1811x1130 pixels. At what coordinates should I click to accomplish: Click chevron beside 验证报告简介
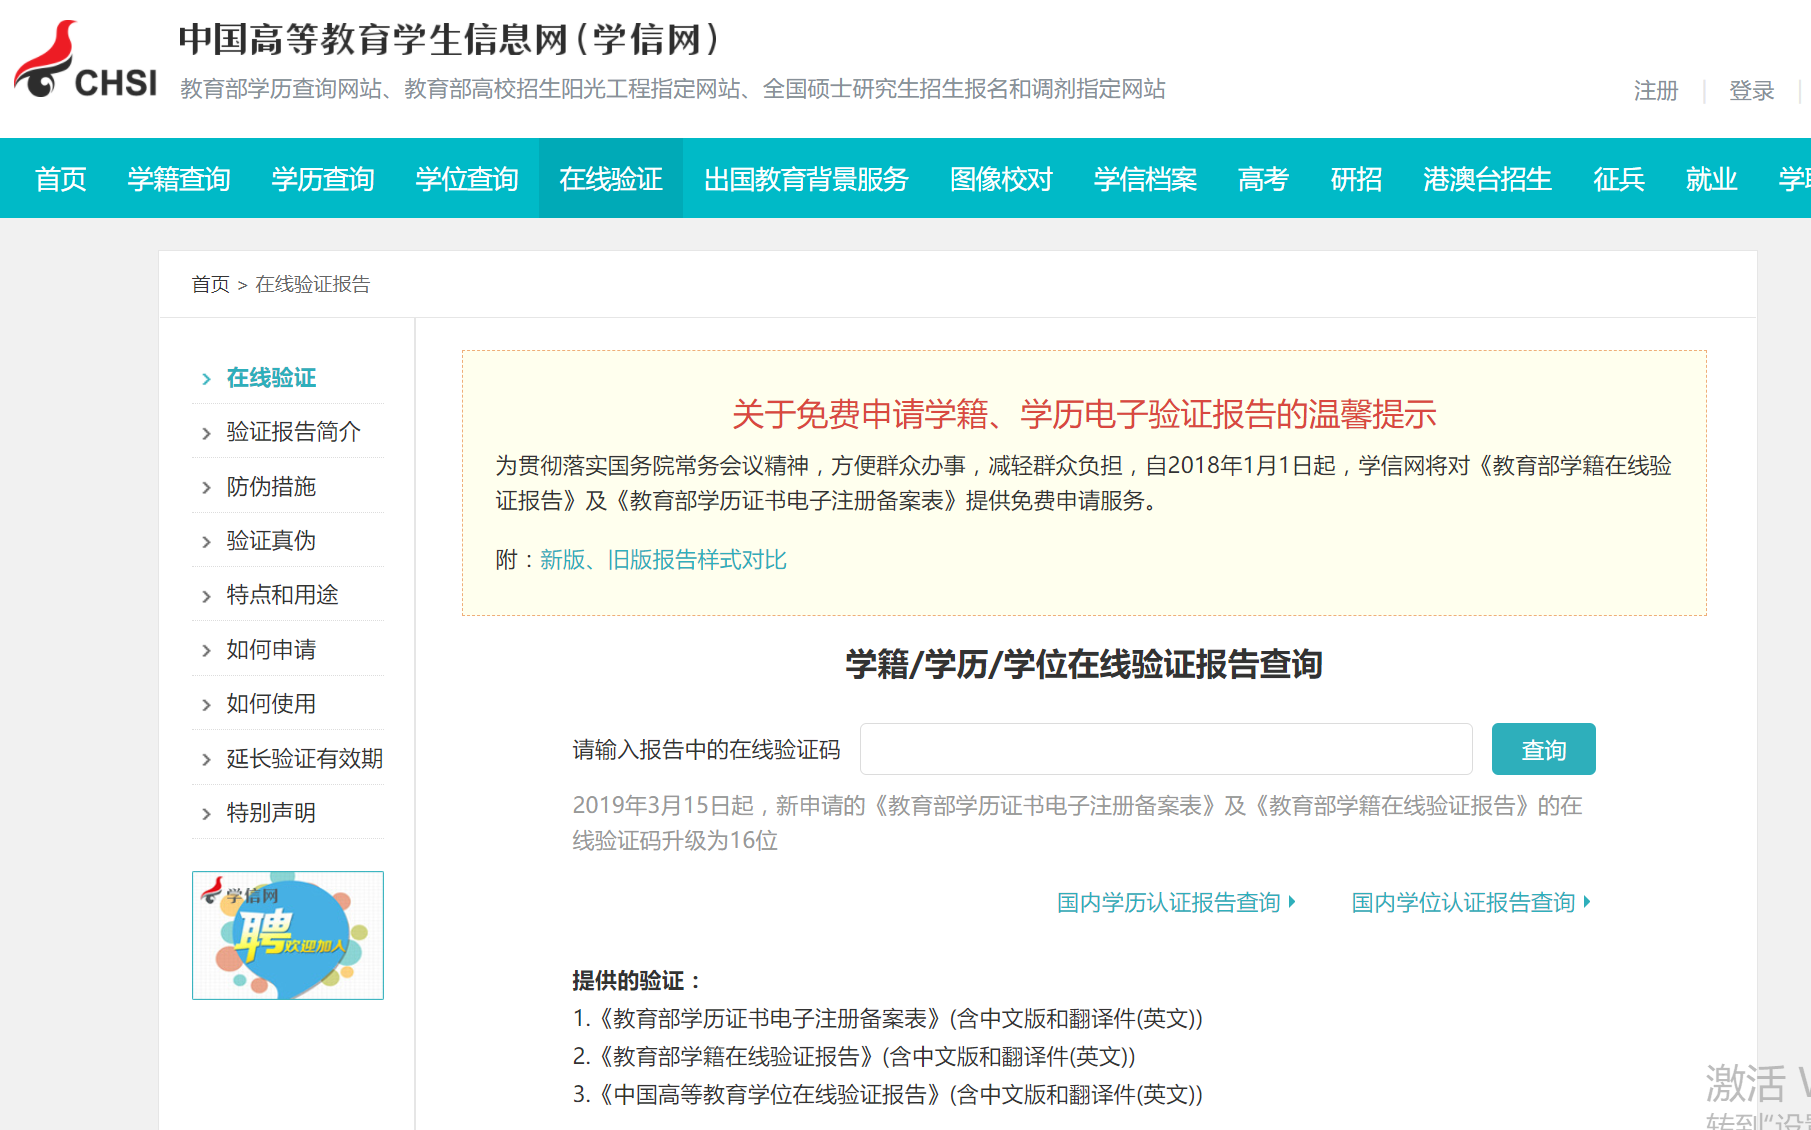pos(206,433)
